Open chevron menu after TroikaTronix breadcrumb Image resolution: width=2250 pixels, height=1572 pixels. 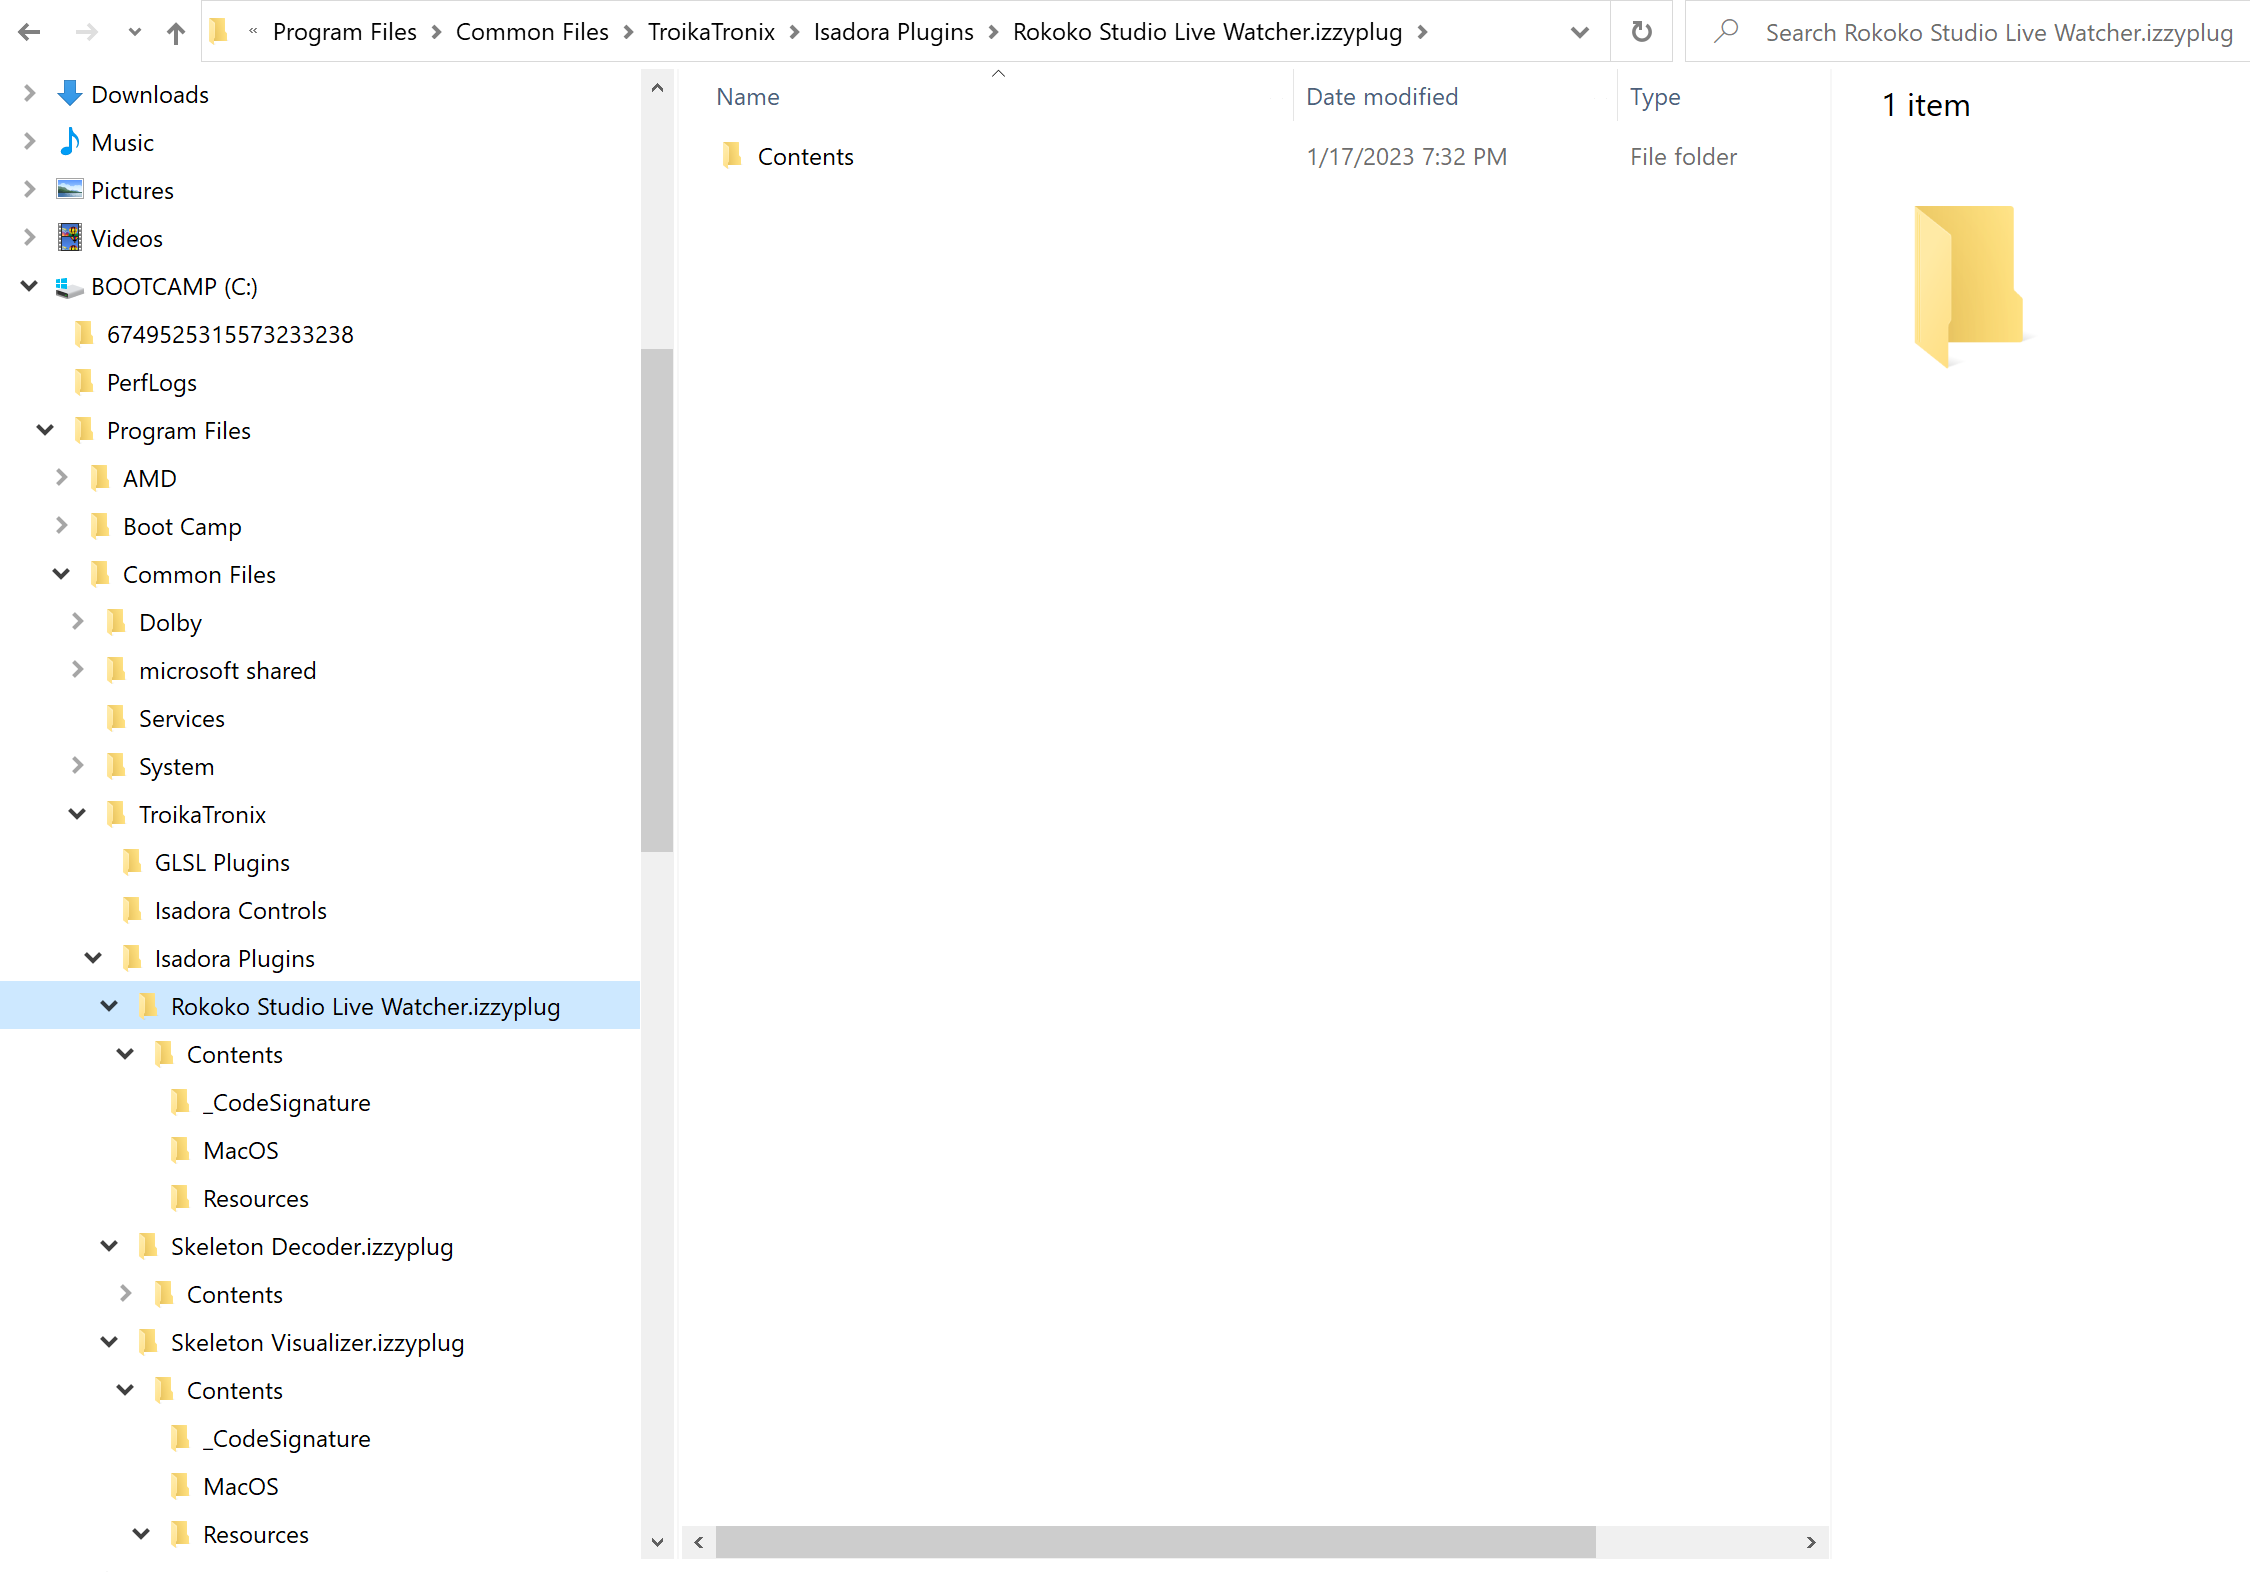coord(794,32)
